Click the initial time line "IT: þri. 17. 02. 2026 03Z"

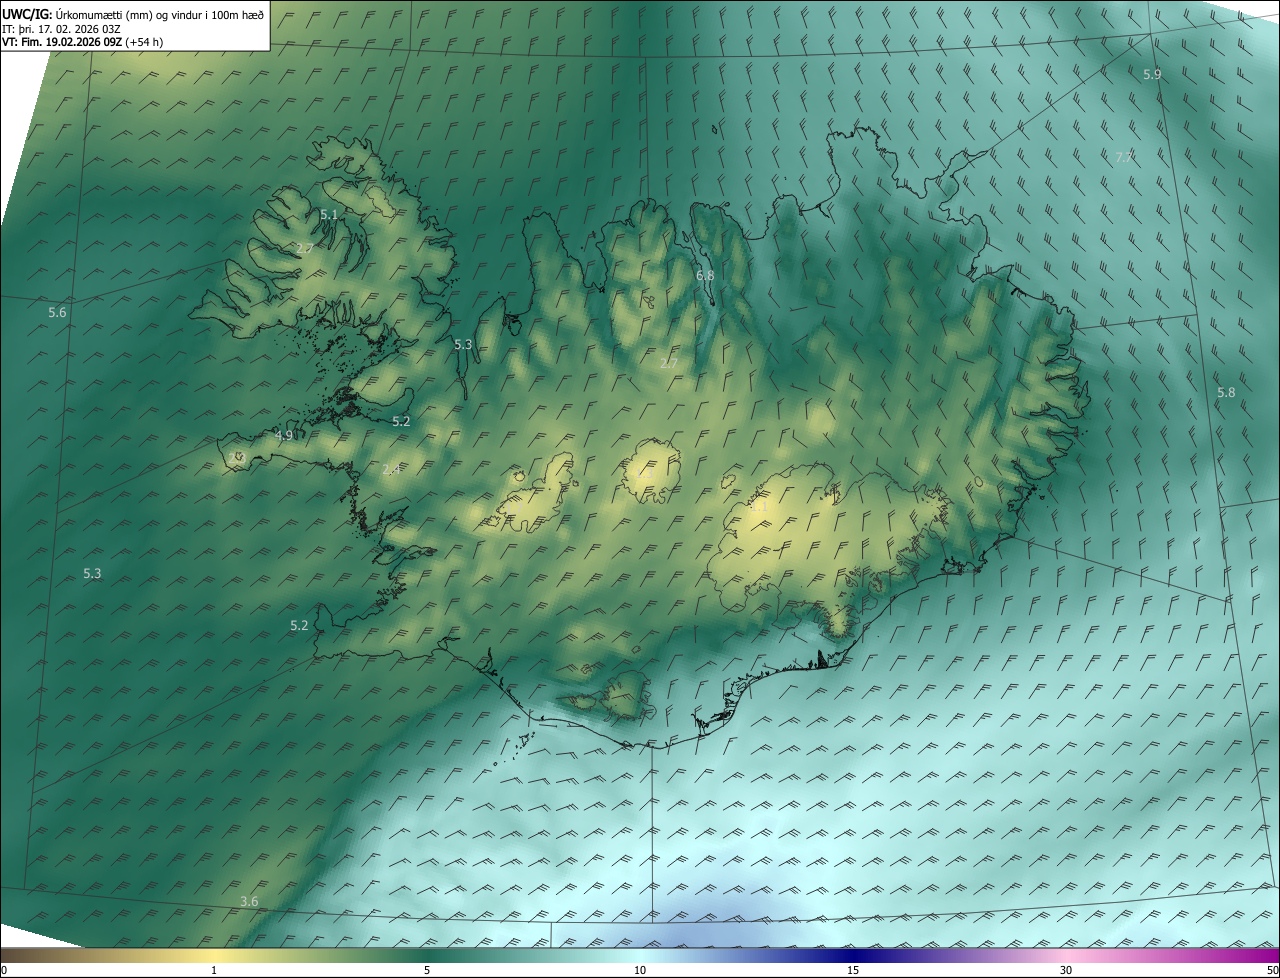pyautogui.click(x=61, y=29)
